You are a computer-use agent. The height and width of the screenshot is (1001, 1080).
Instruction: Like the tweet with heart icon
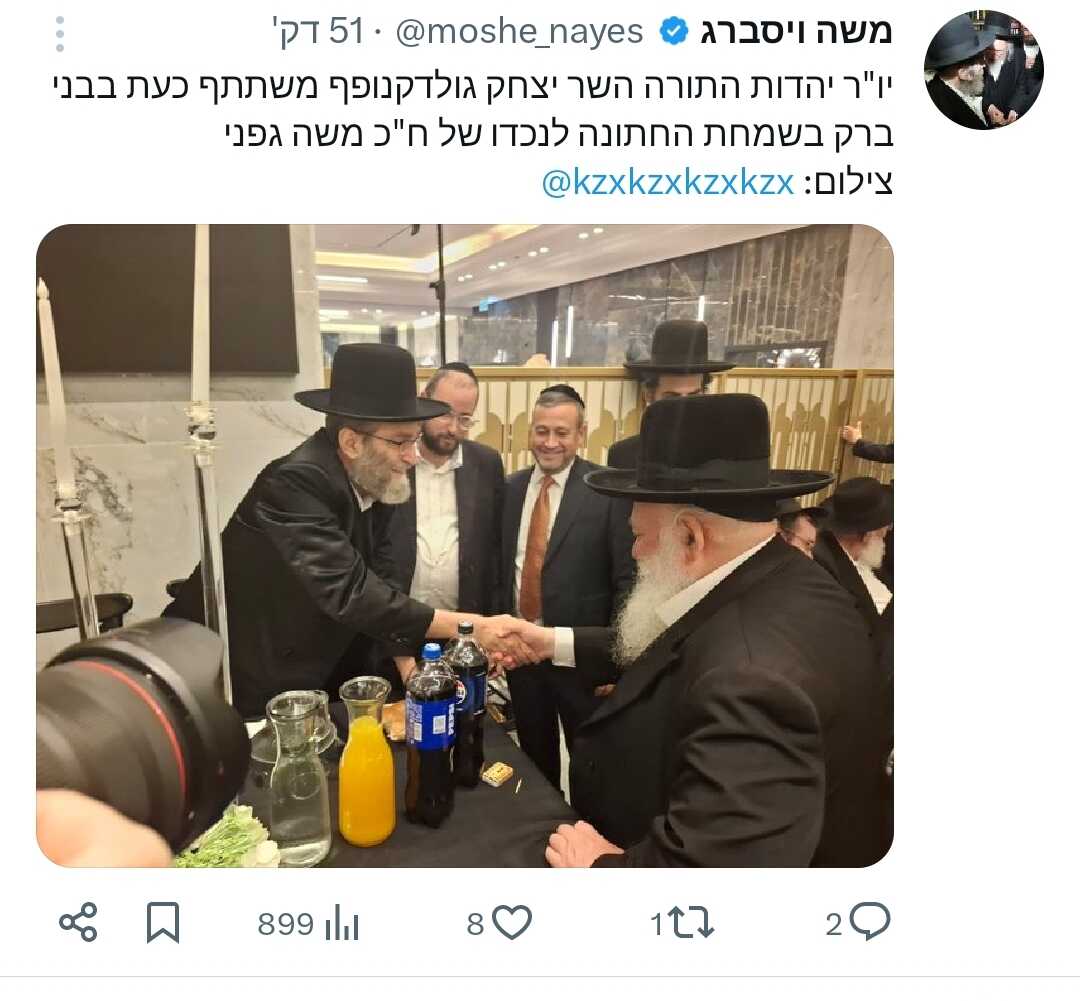pos(512,922)
